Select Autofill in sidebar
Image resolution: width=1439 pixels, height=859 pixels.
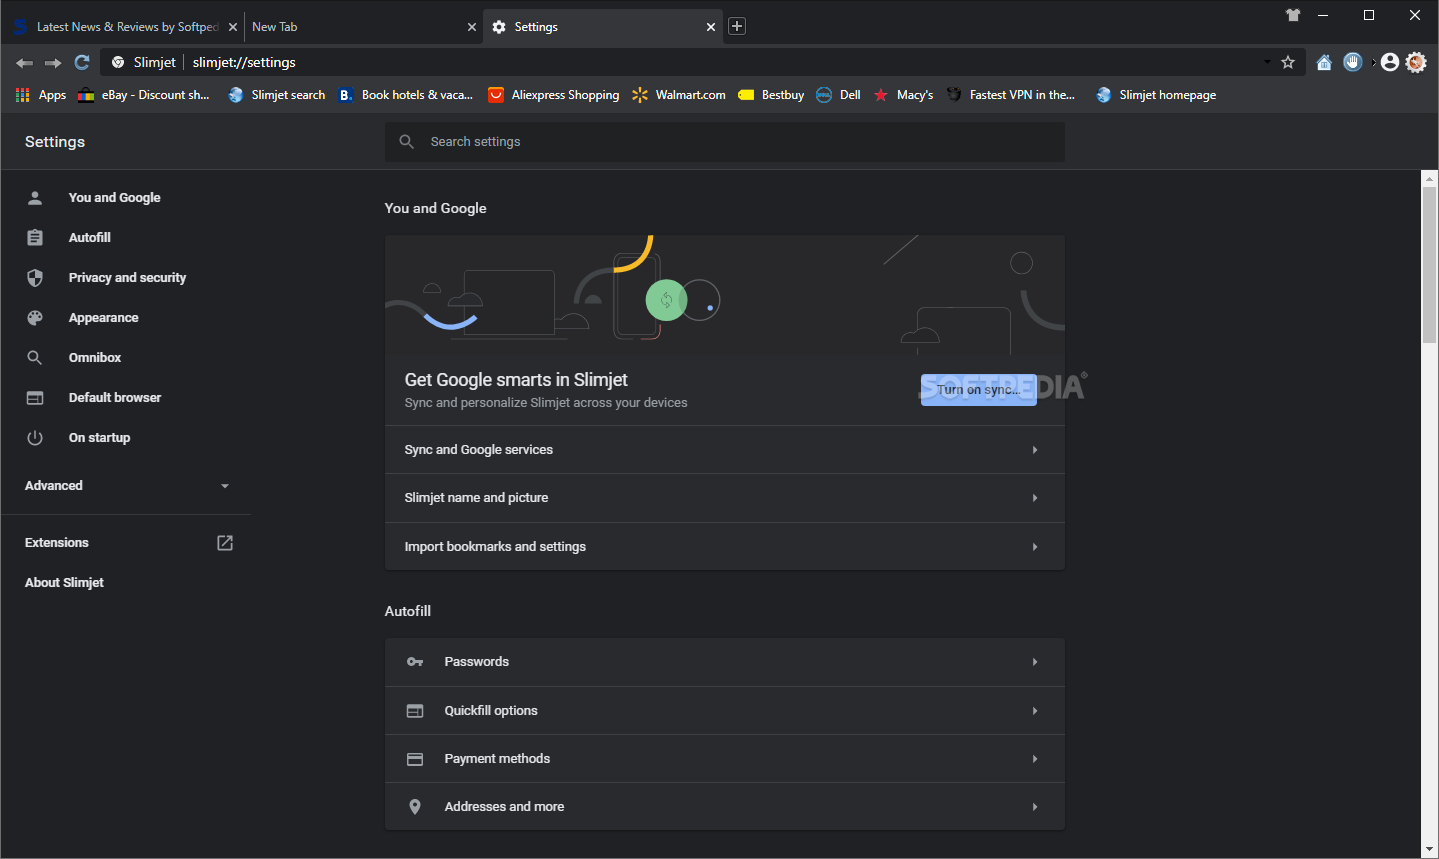coord(89,238)
